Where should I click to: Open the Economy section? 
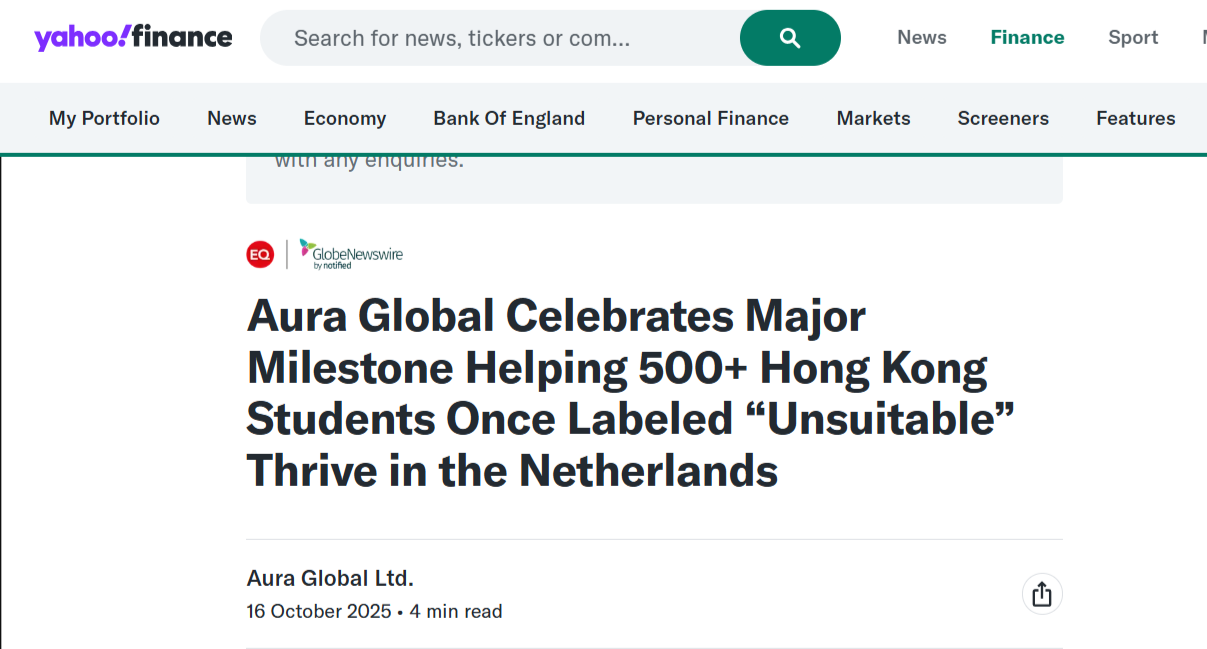(345, 118)
